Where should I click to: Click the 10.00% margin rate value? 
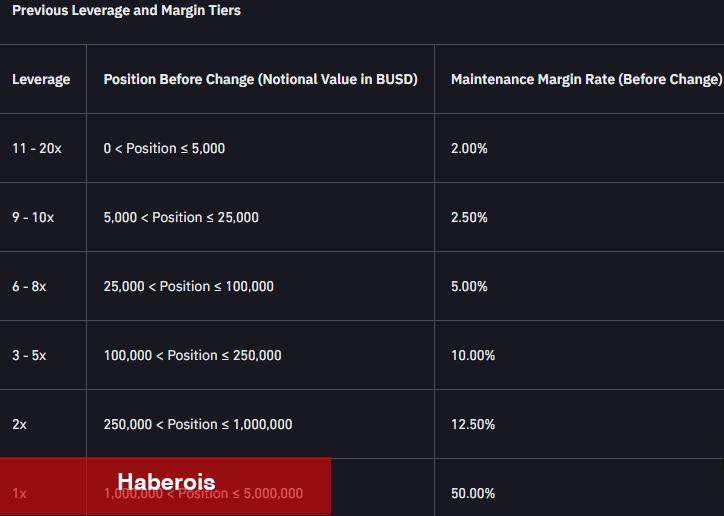point(473,355)
